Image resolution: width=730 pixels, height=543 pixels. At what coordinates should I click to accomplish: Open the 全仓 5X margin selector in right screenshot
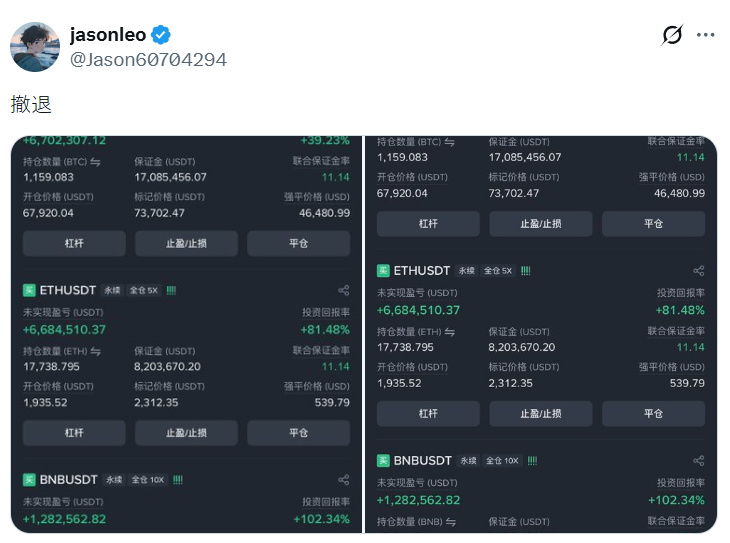tap(499, 271)
